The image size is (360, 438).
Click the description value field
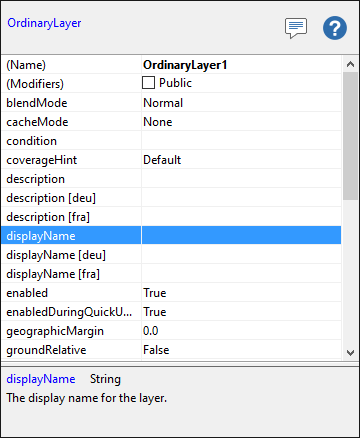[x=241, y=179]
